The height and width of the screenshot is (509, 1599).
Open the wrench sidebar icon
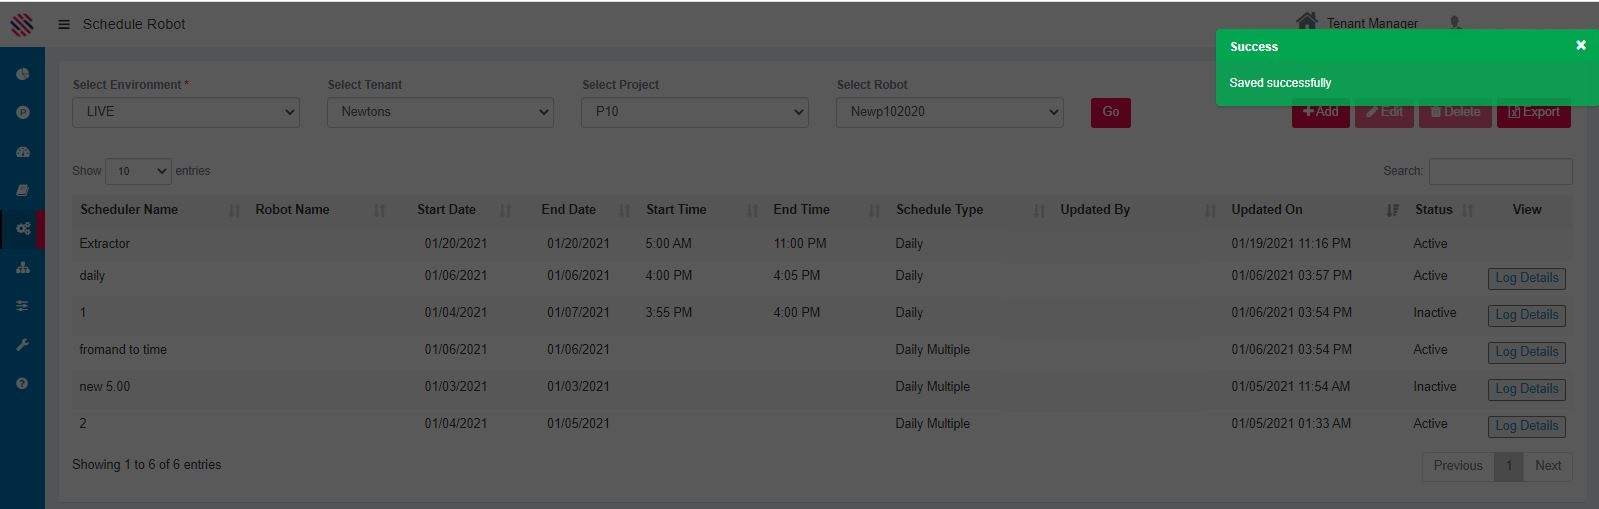point(22,345)
